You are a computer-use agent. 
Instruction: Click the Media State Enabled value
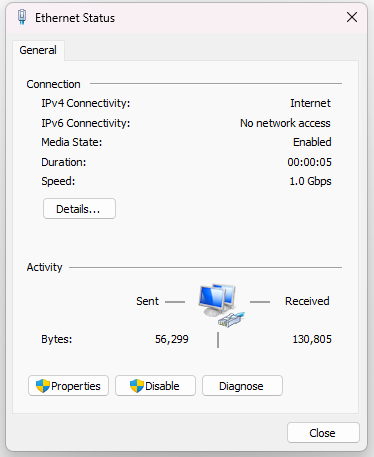point(312,142)
